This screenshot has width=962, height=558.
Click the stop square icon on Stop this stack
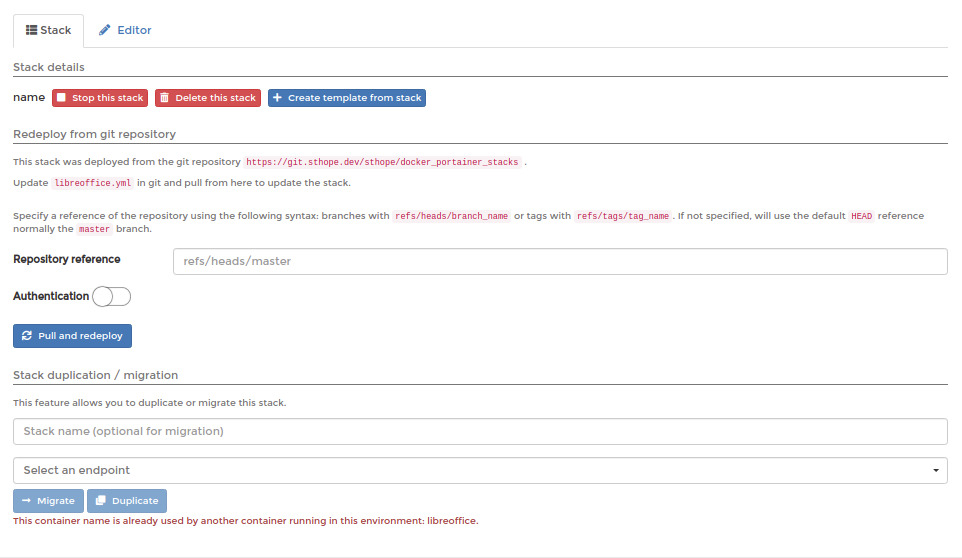pos(61,97)
